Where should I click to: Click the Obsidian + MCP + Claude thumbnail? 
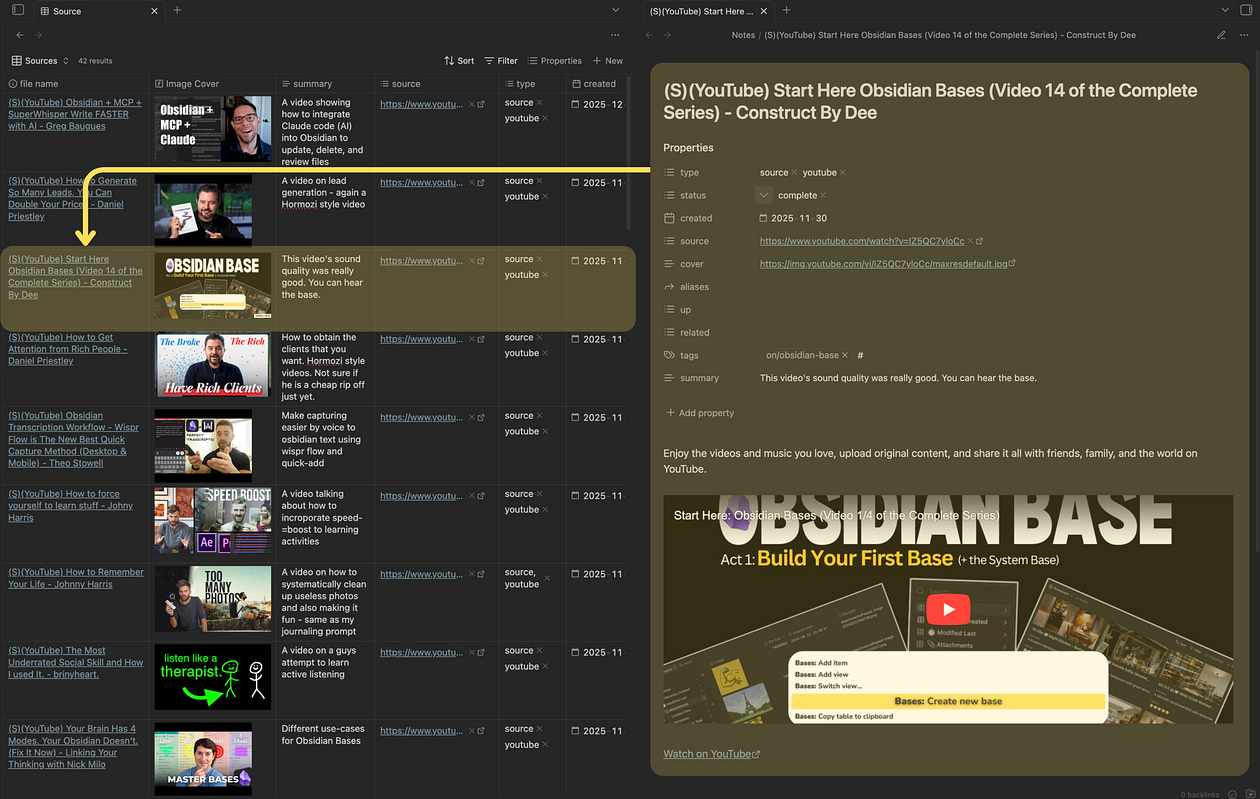point(212,129)
